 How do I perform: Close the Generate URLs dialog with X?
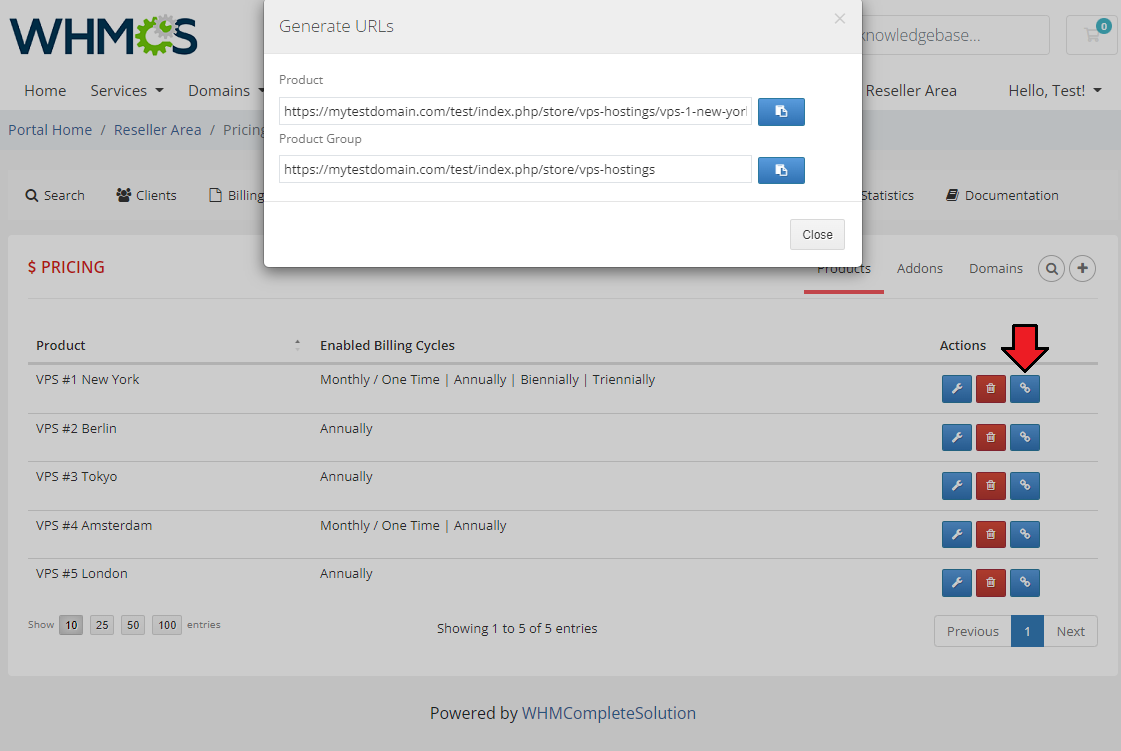pyautogui.click(x=840, y=19)
